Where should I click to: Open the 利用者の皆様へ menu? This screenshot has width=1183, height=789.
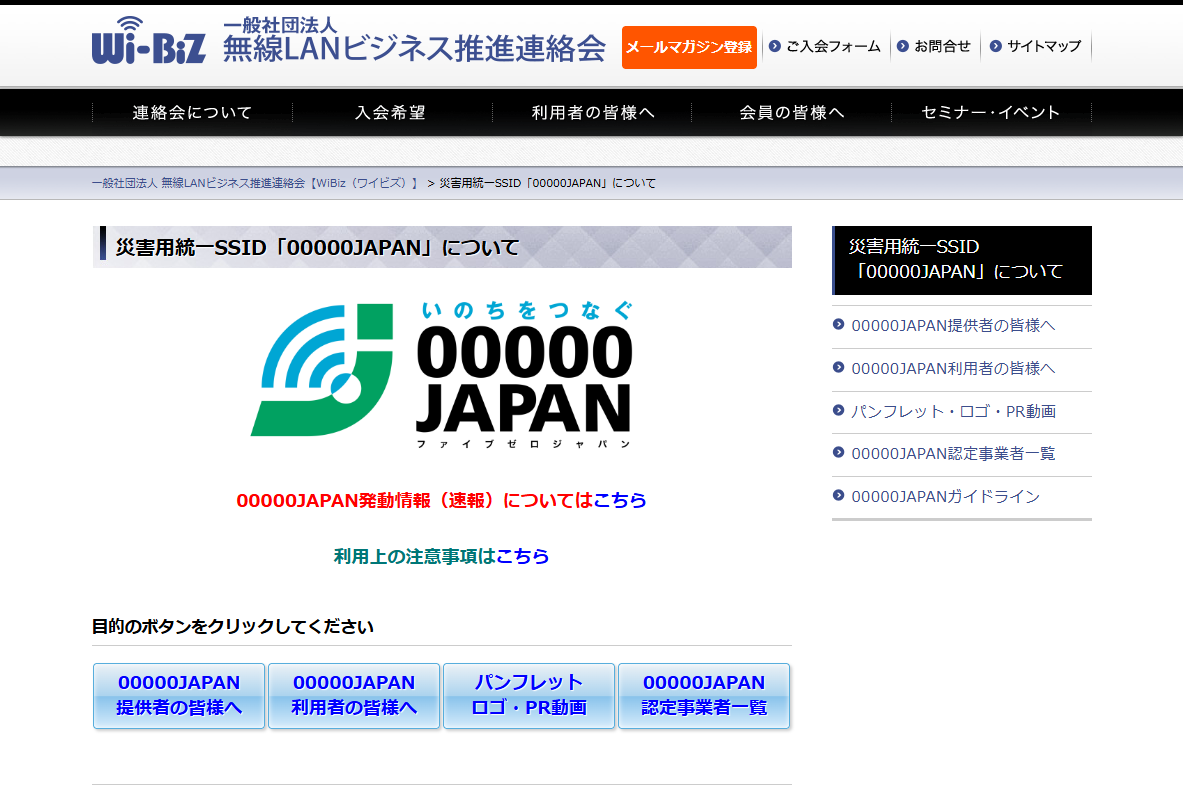[x=593, y=112]
